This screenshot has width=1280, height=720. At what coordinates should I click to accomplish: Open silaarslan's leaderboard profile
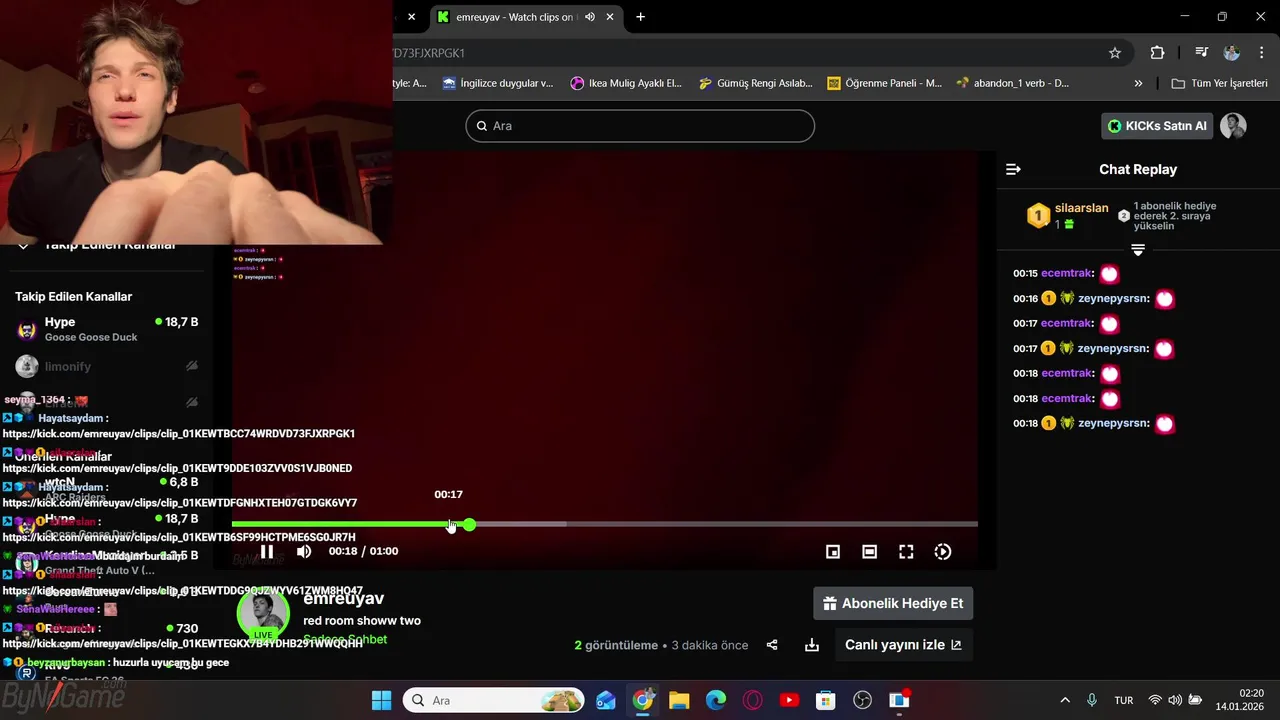tap(1081, 208)
